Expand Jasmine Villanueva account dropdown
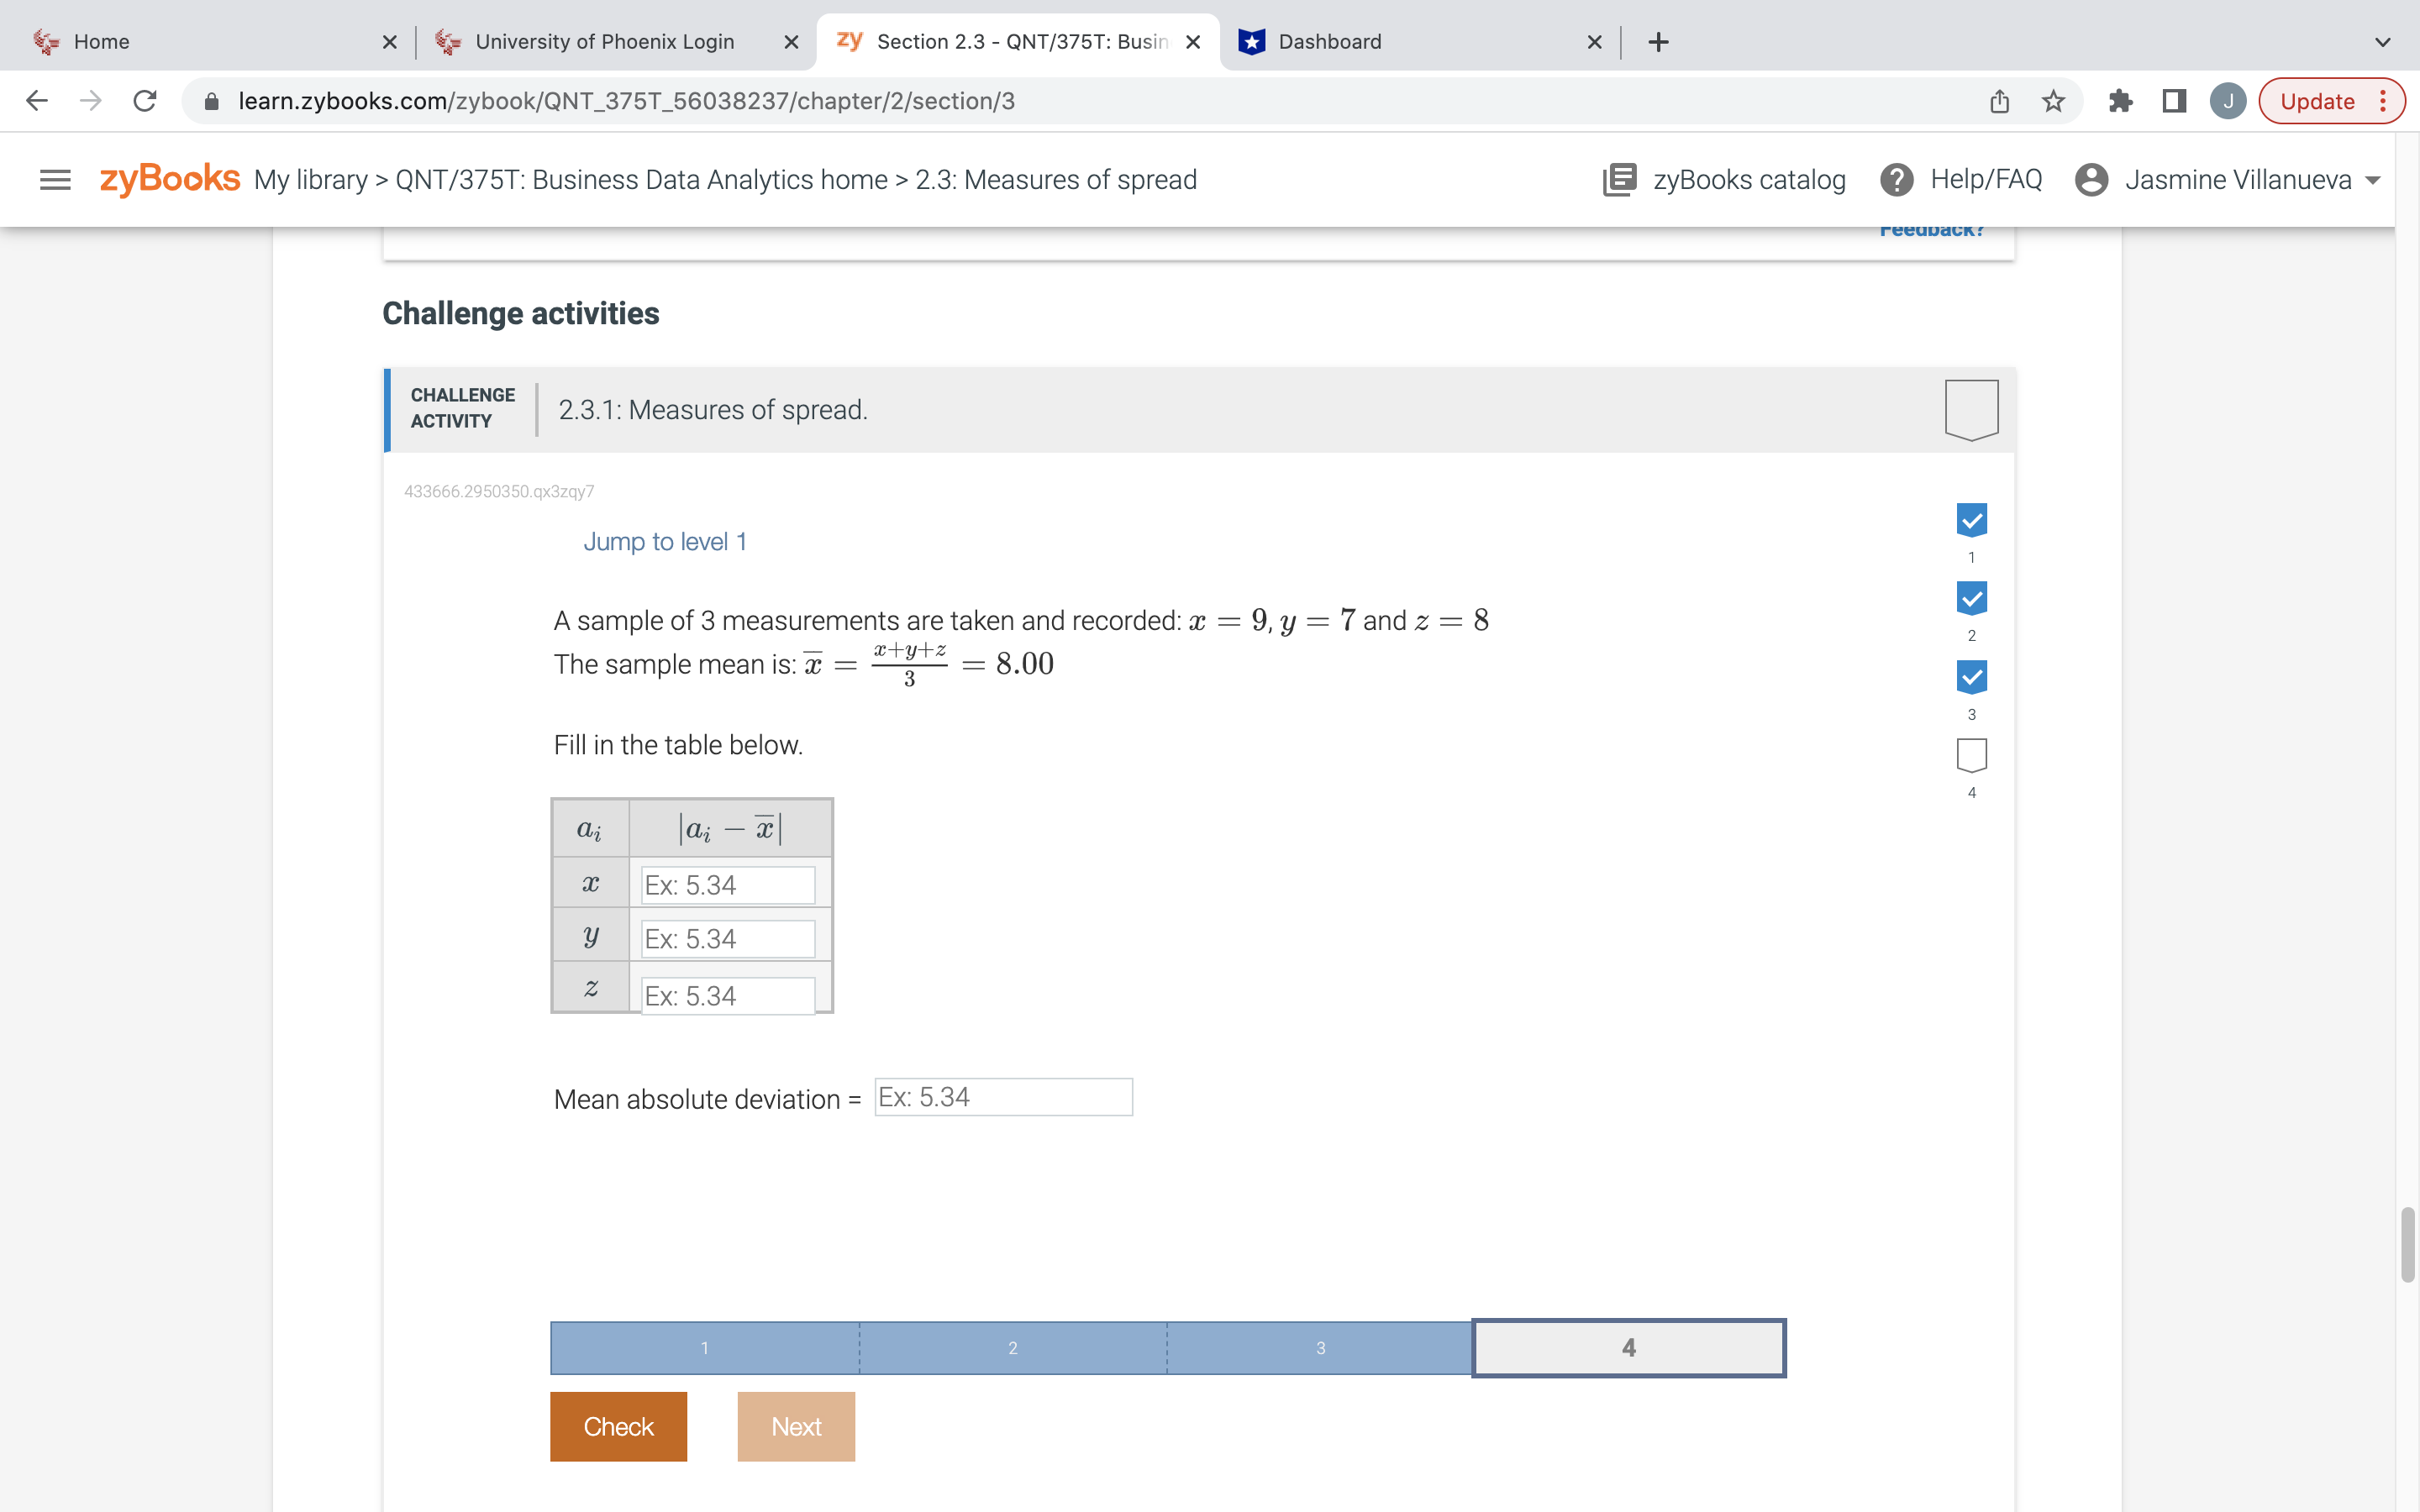Screen dimensions: 2420x1512 pos(2372,181)
